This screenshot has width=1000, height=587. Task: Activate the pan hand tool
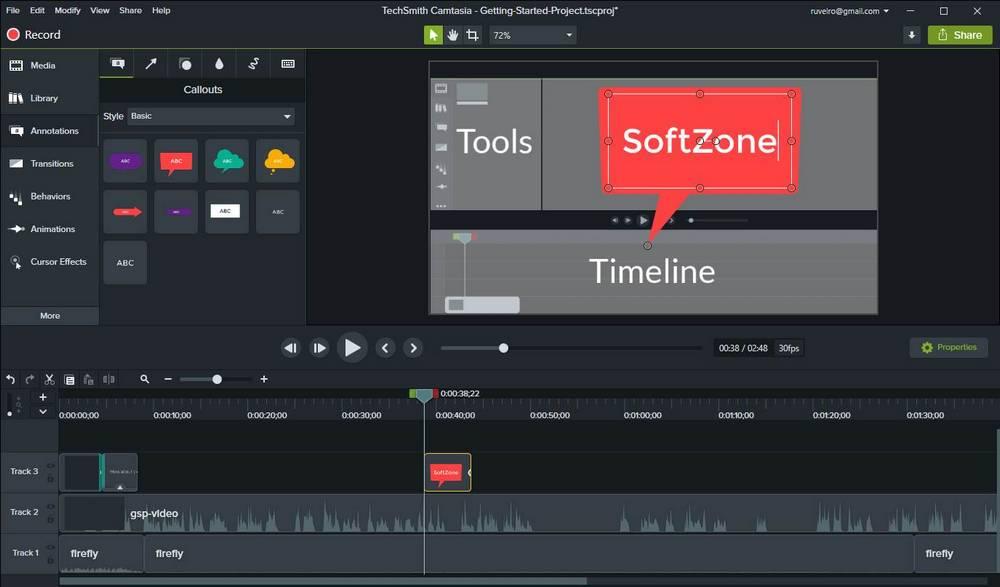coord(453,35)
